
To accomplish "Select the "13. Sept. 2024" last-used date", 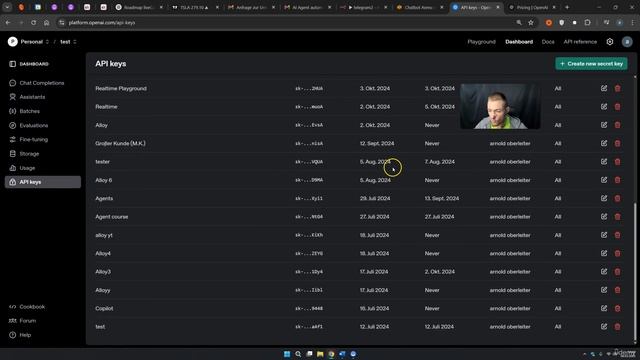I will point(442,198).
